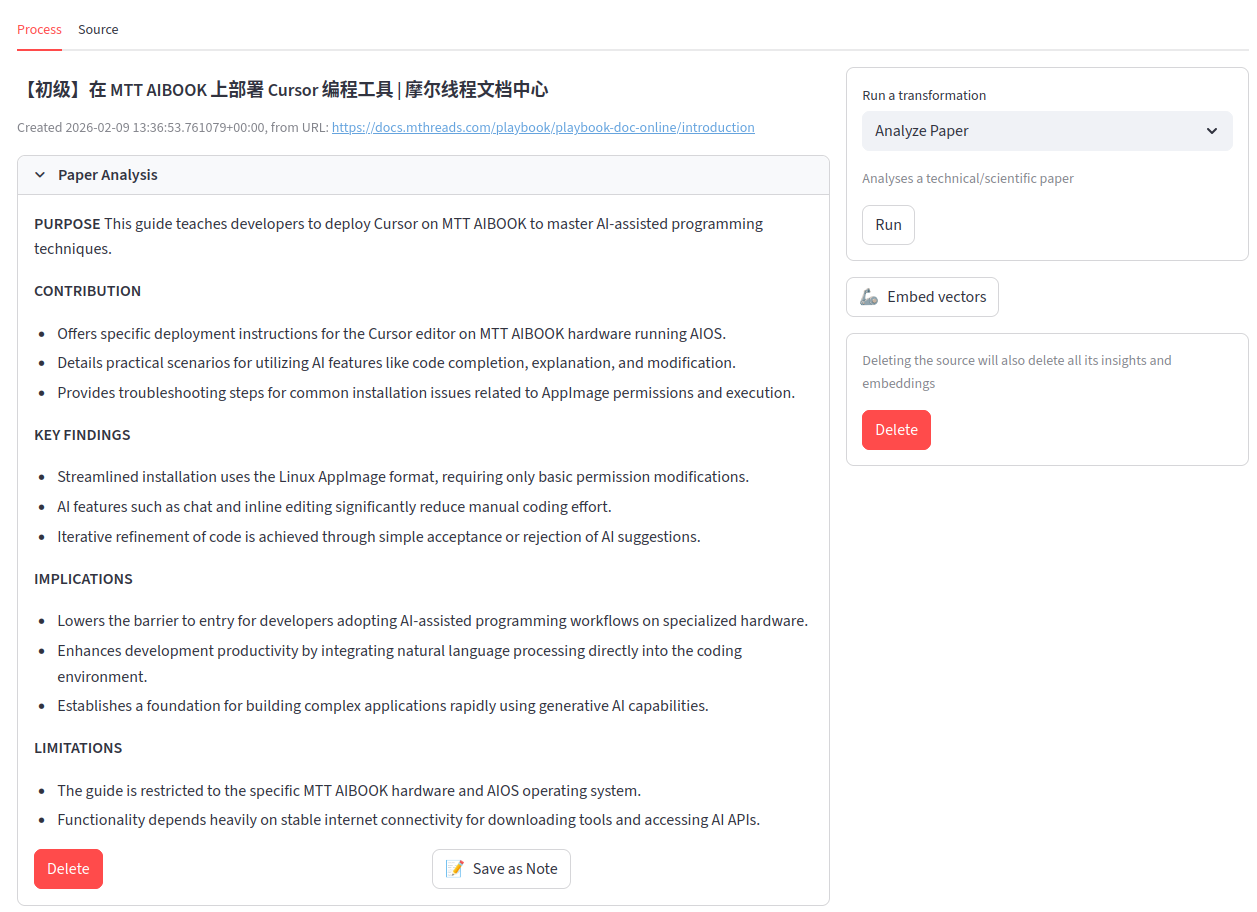Click the bullet about stable internet connectivity
The image size is (1257, 912).
click(x=408, y=820)
